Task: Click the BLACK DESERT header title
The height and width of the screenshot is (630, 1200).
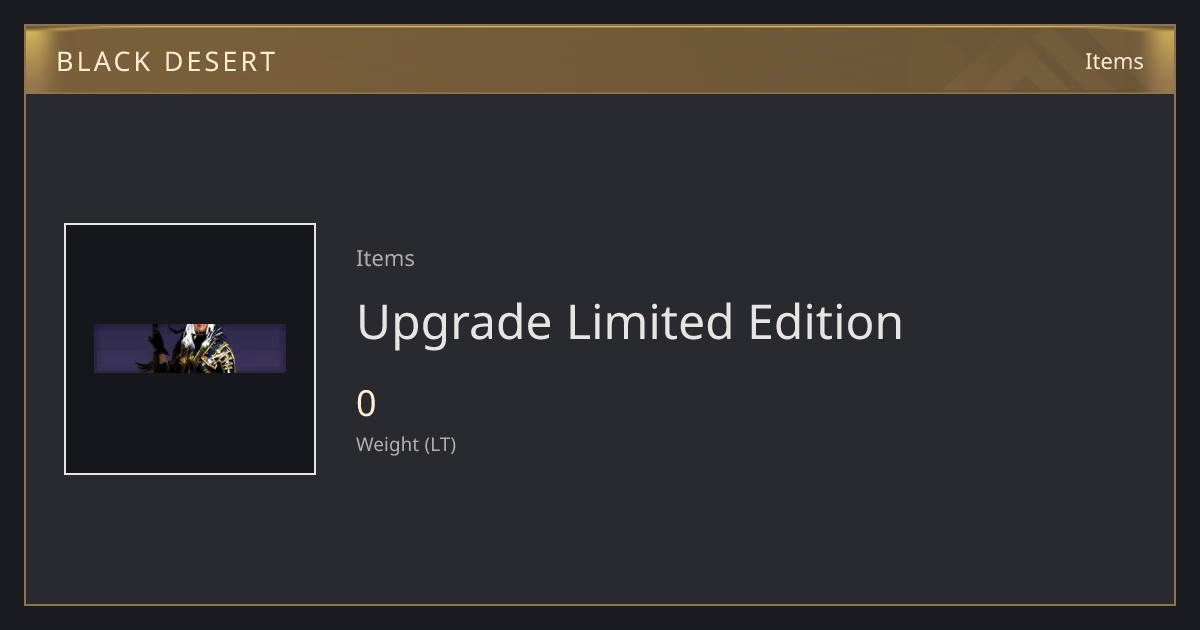Action: (x=166, y=62)
